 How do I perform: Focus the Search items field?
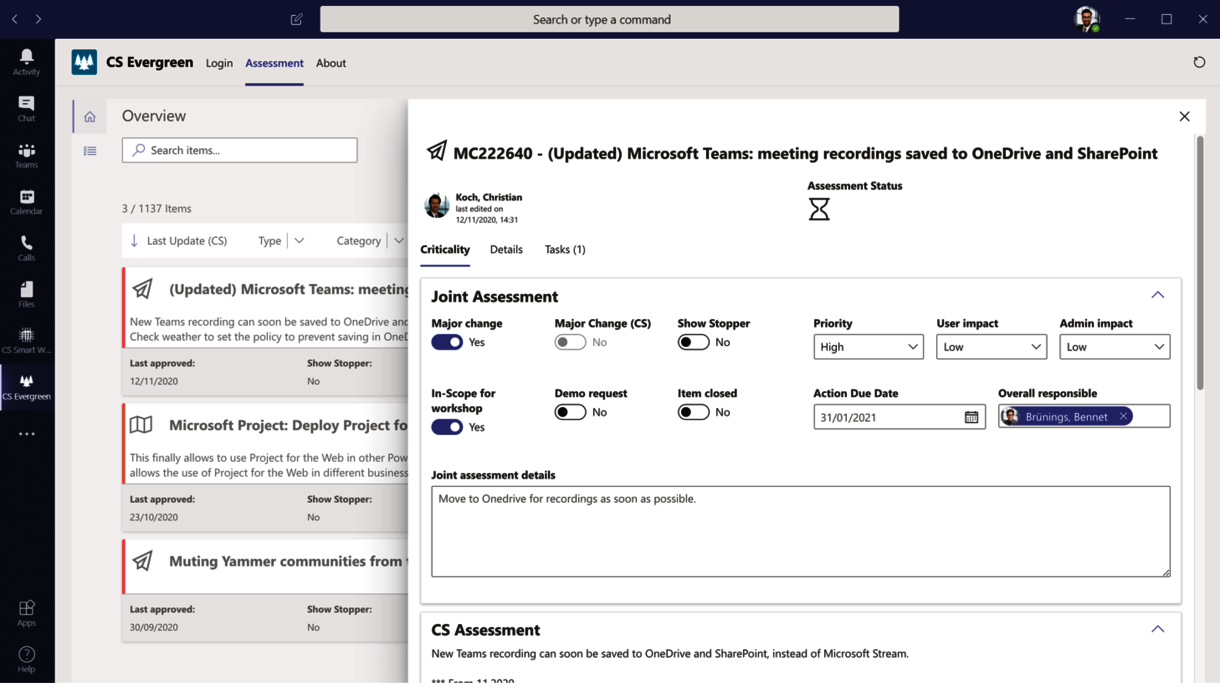[240, 150]
